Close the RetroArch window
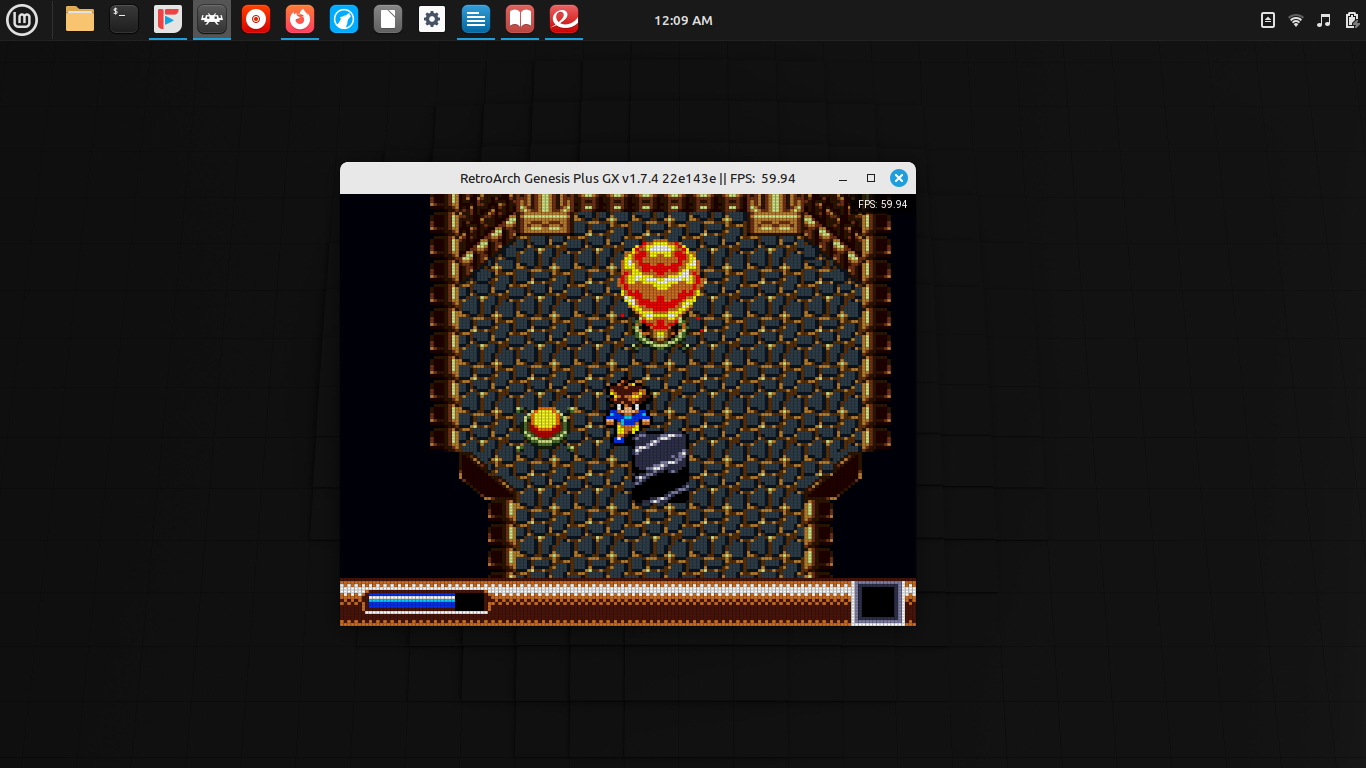 (x=899, y=178)
